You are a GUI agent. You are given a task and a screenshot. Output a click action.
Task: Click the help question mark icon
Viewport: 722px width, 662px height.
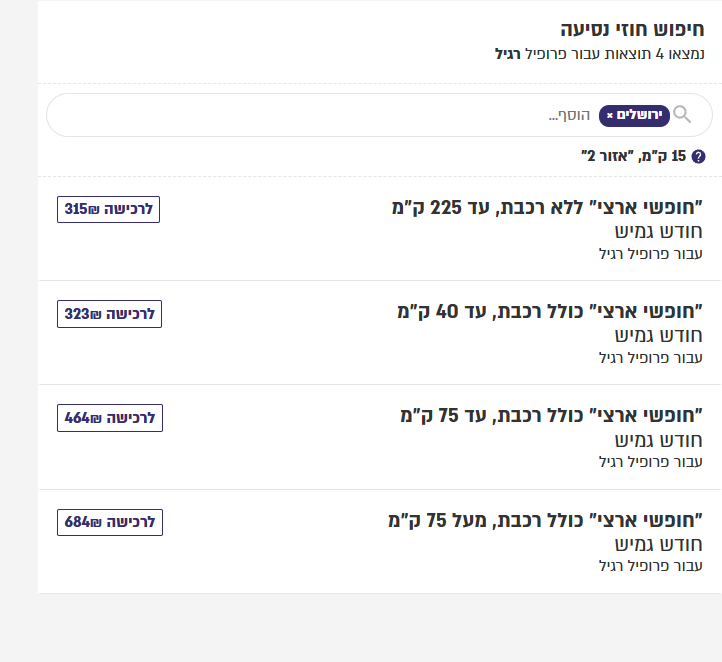tap(698, 156)
